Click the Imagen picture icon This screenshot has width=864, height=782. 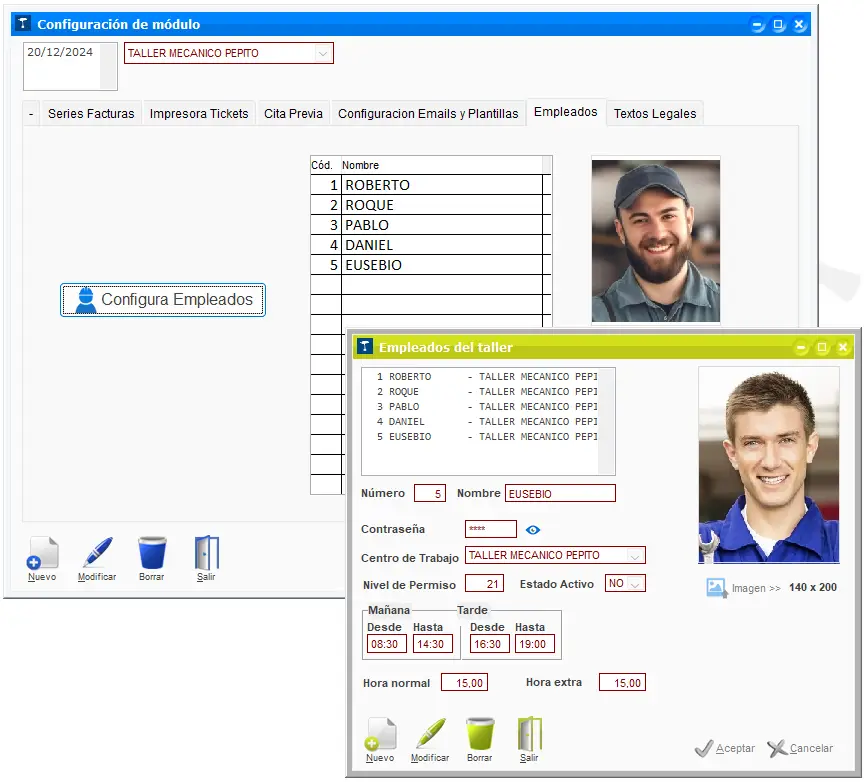coord(717,588)
